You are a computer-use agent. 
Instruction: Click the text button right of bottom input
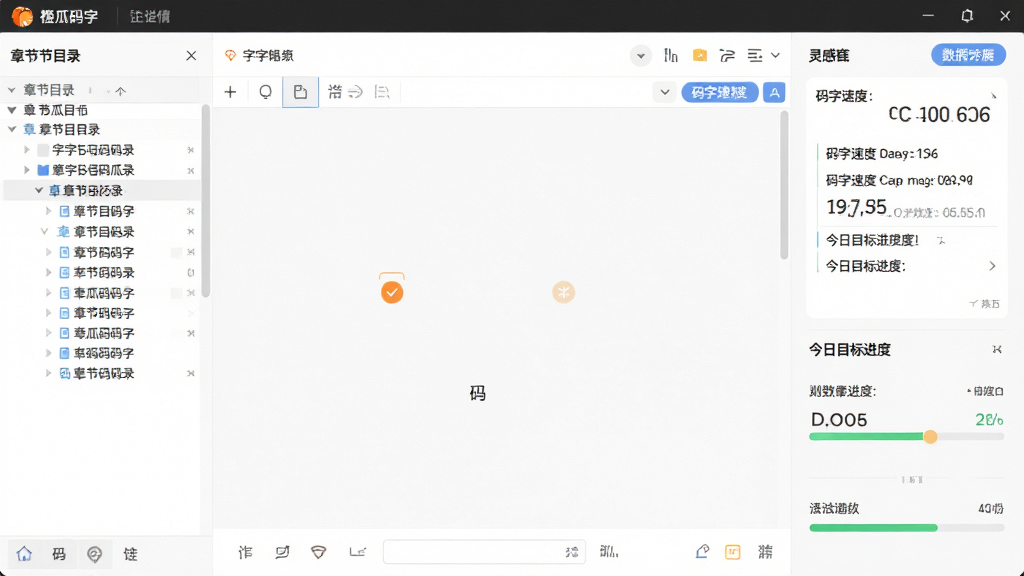[609, 552]
